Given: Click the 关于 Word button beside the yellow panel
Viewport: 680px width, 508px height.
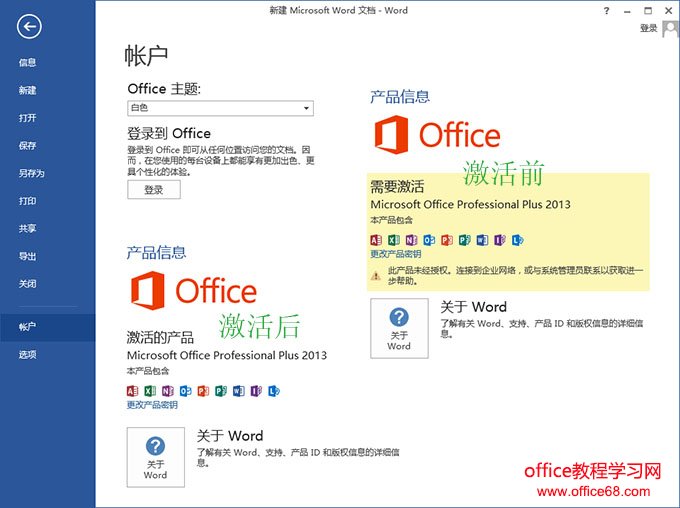Looking at the screenshot, I should pyautogui.click(x=399, y=328).
